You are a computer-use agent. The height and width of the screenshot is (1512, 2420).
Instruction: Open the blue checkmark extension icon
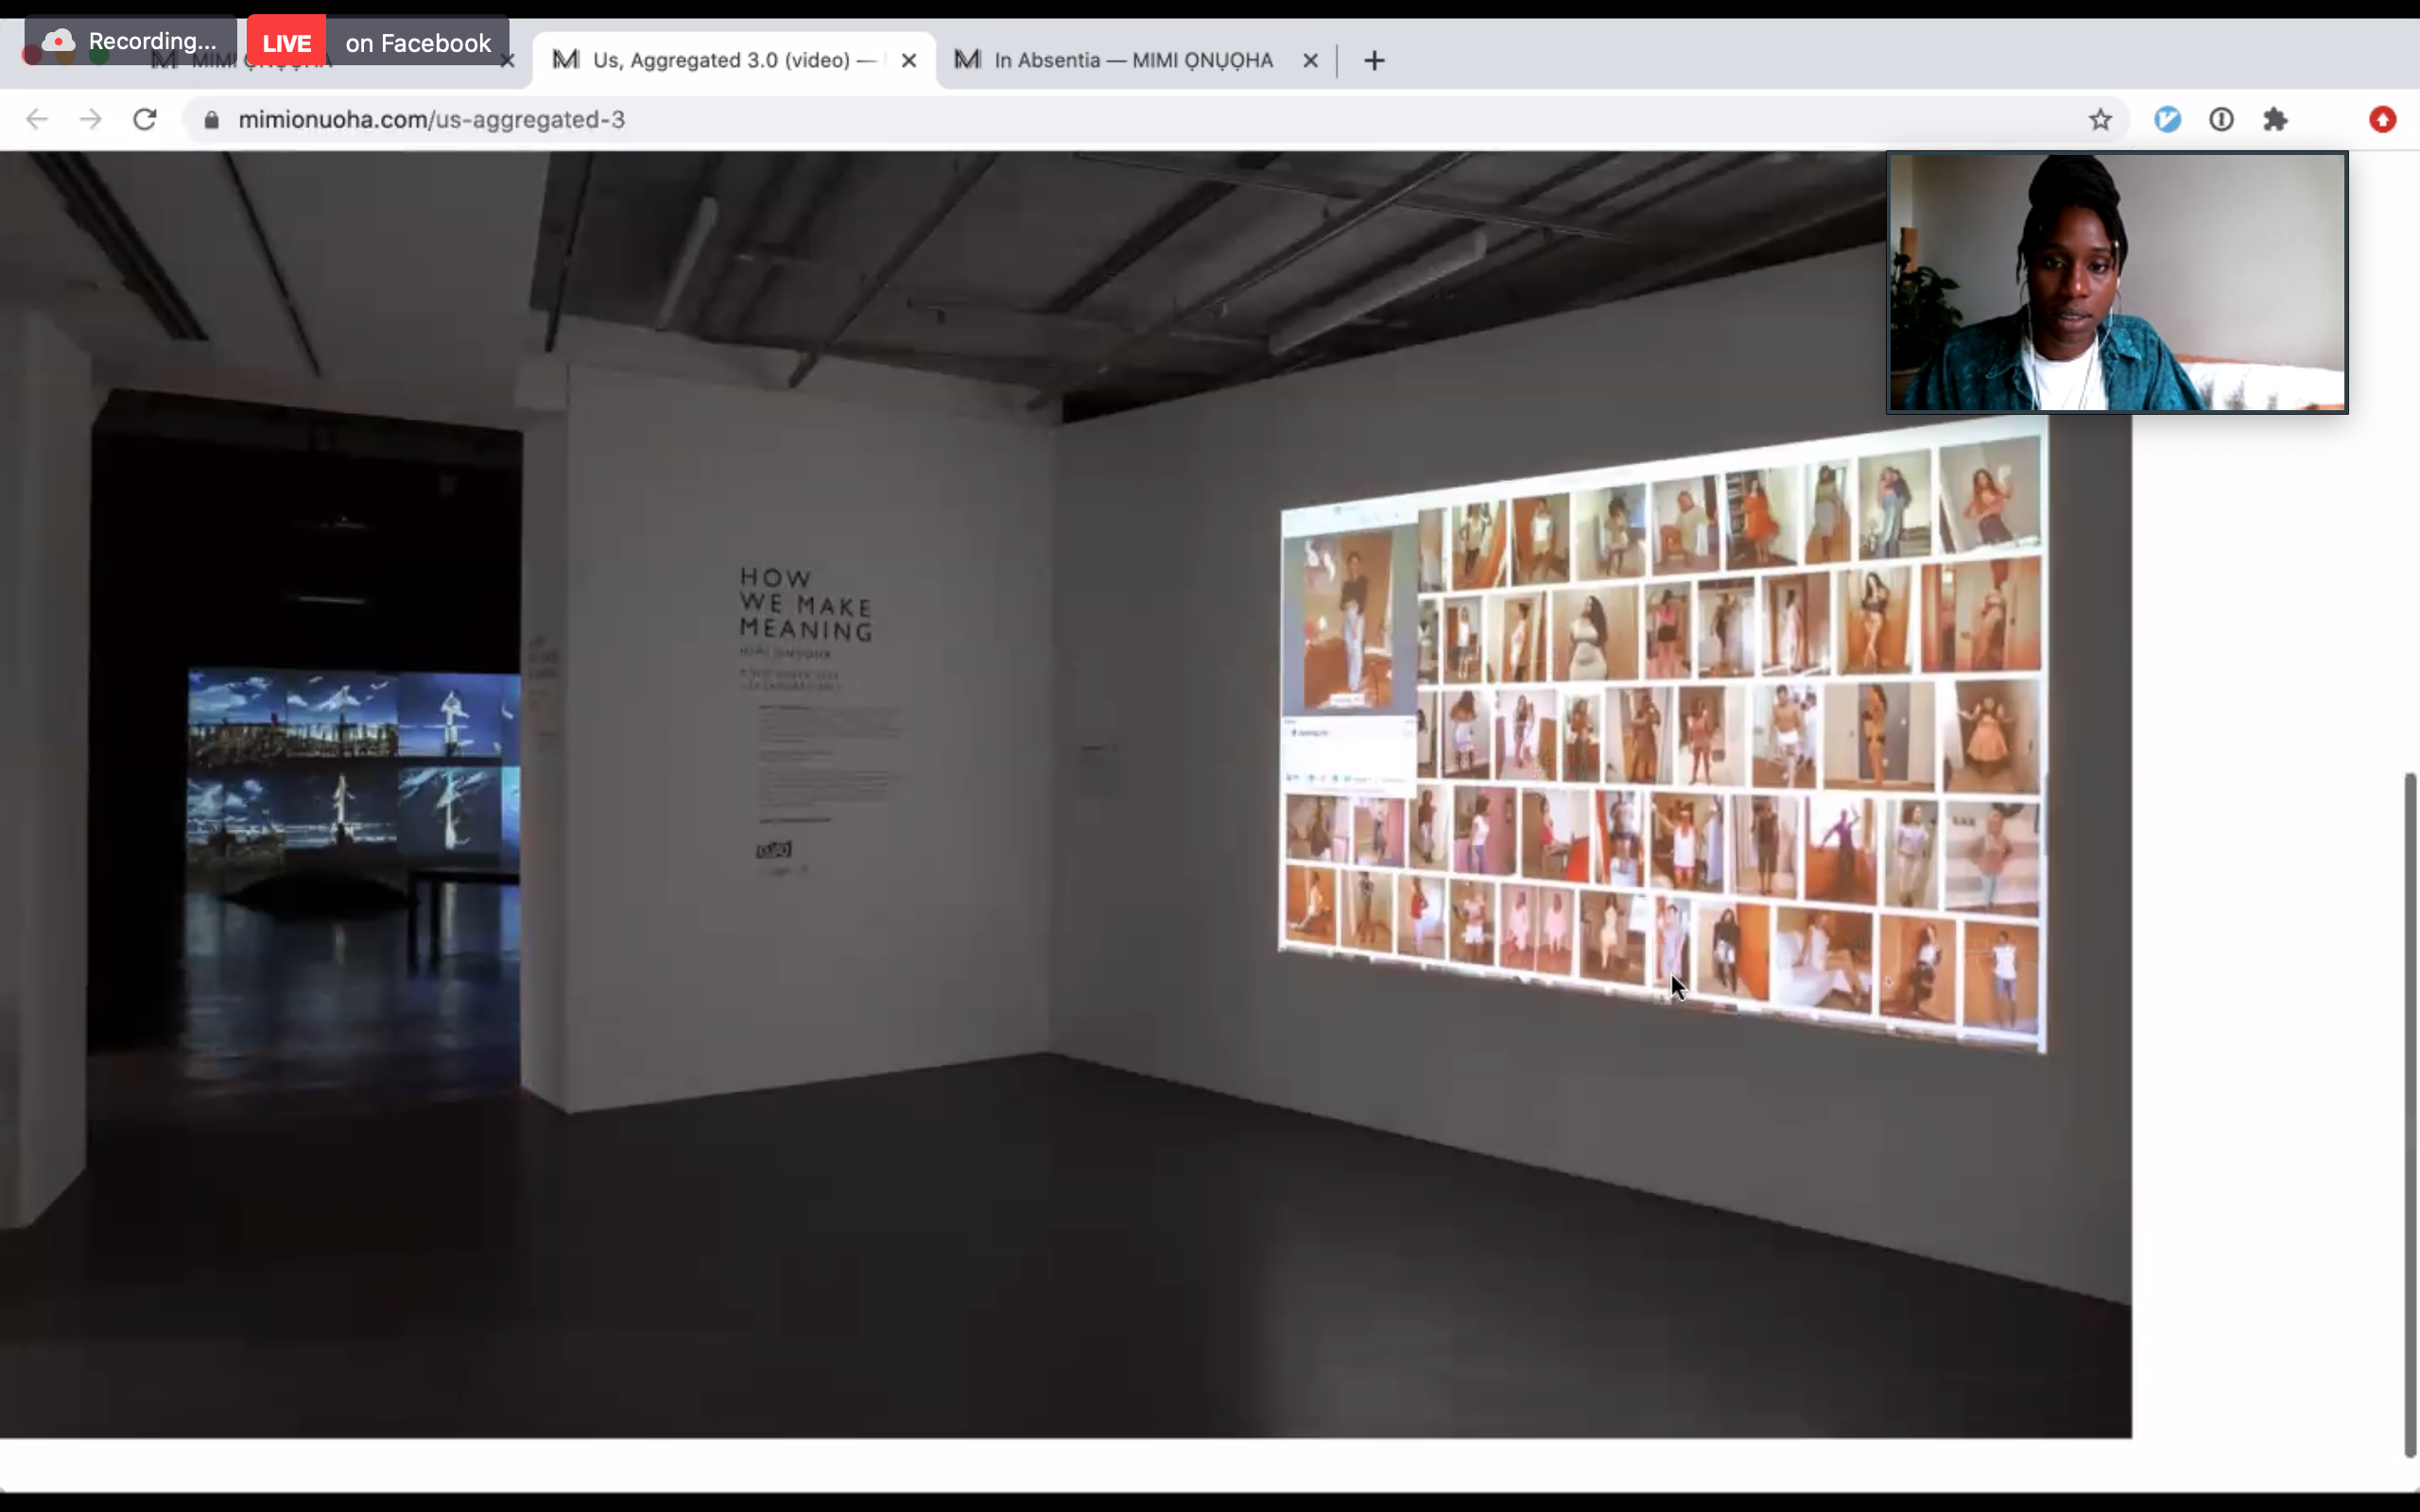(2167, 120)
